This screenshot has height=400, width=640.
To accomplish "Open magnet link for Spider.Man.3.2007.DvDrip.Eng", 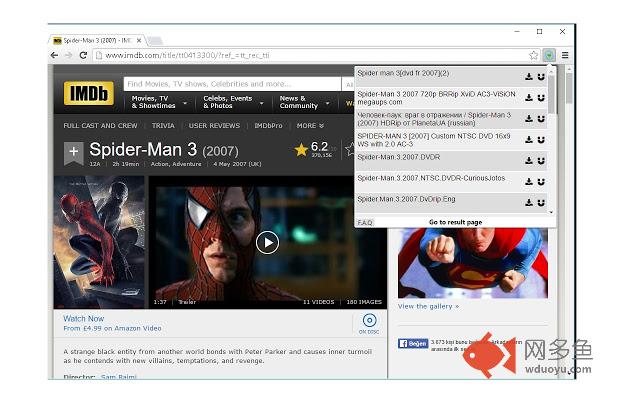I will click(x=541, y=202).
